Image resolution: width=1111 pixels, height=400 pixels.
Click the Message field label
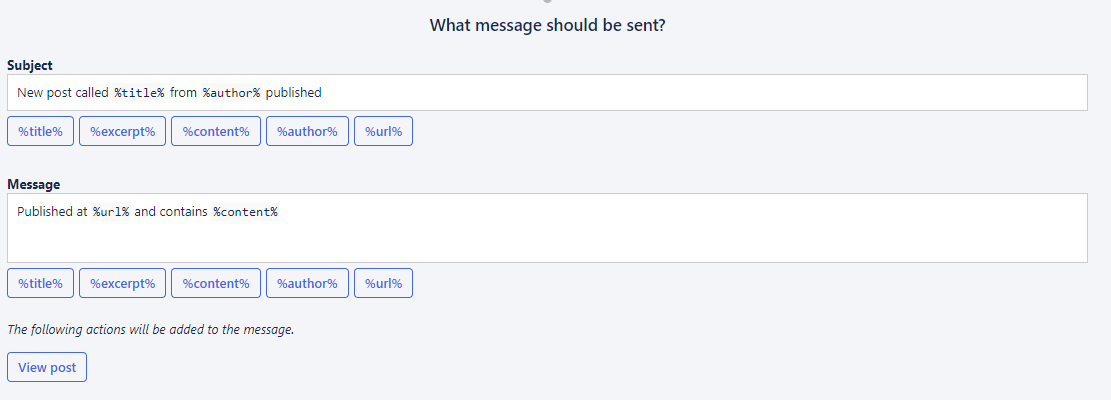click(x=34, y=185)
